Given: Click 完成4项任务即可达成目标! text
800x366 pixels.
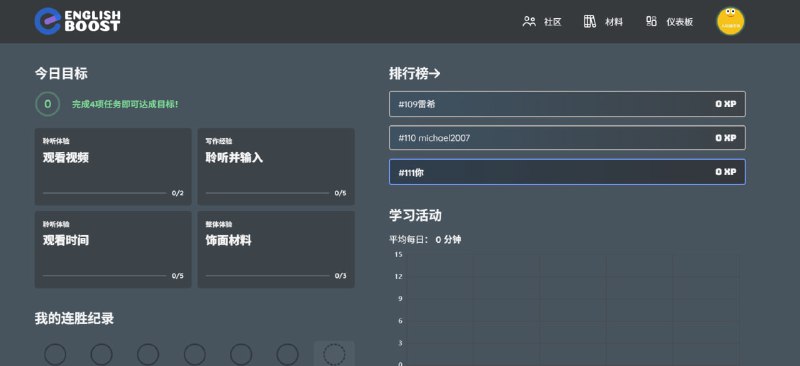Looking at the screenshot, I should [x=125, y=104].
